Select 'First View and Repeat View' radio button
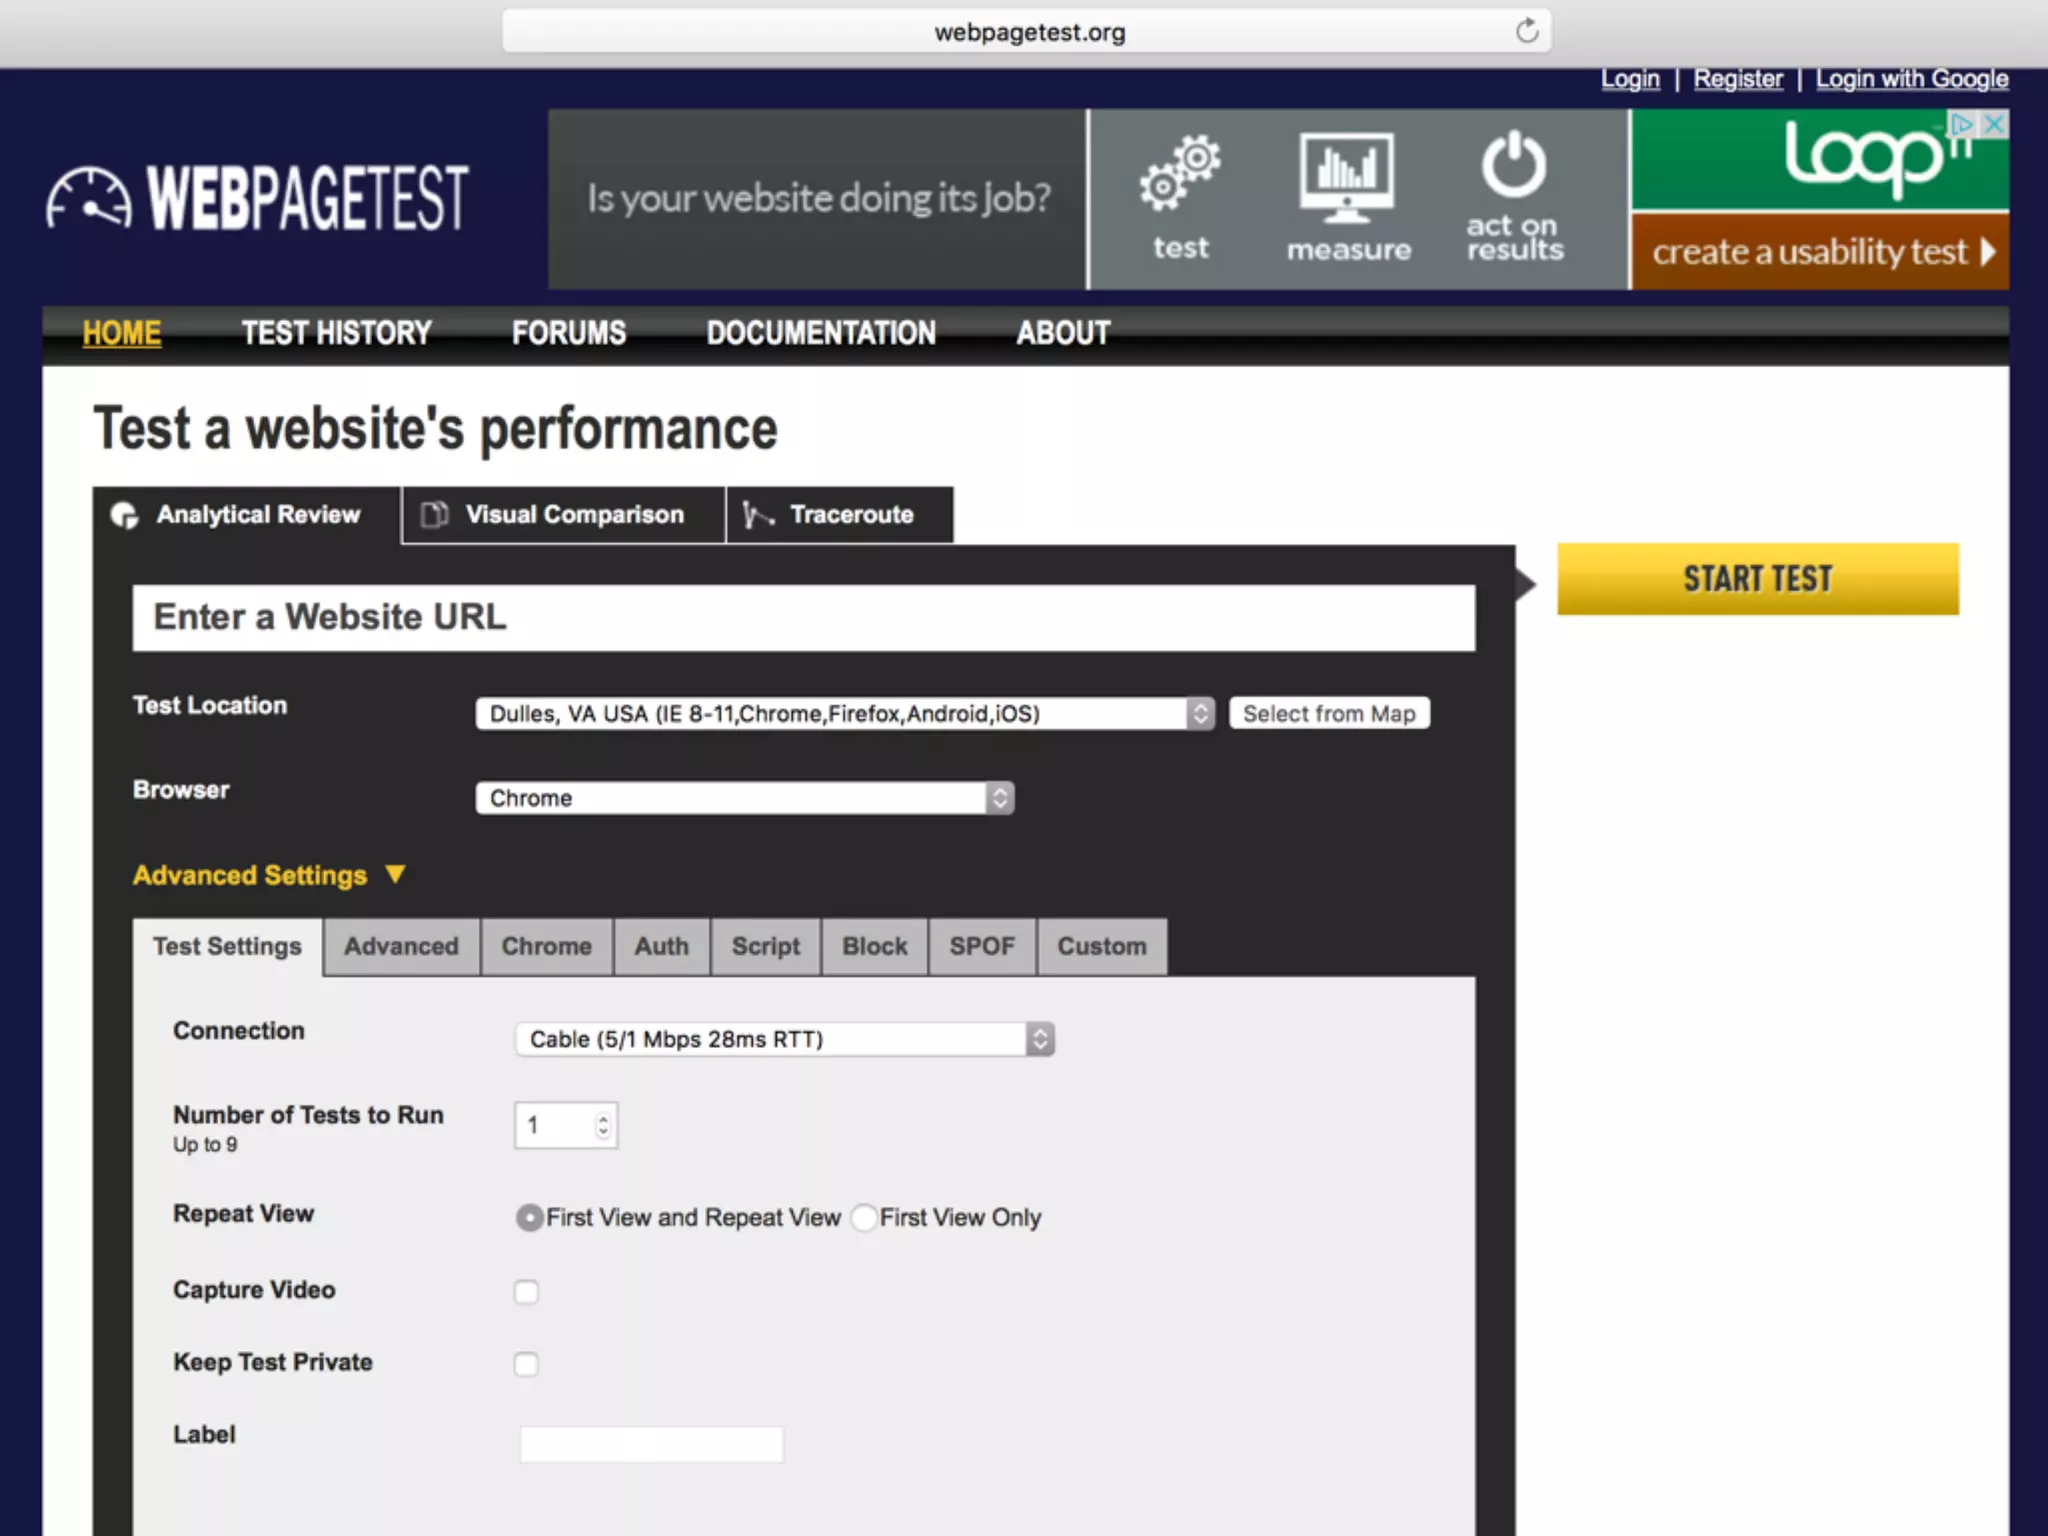Screen dimensions: 2048x1536 click(x=530, y=1217)
